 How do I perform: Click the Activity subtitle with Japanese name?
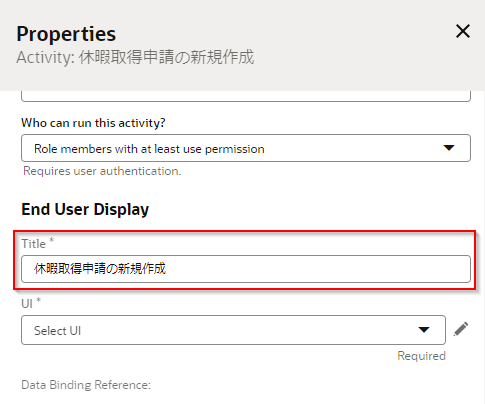tap(135, 57)
